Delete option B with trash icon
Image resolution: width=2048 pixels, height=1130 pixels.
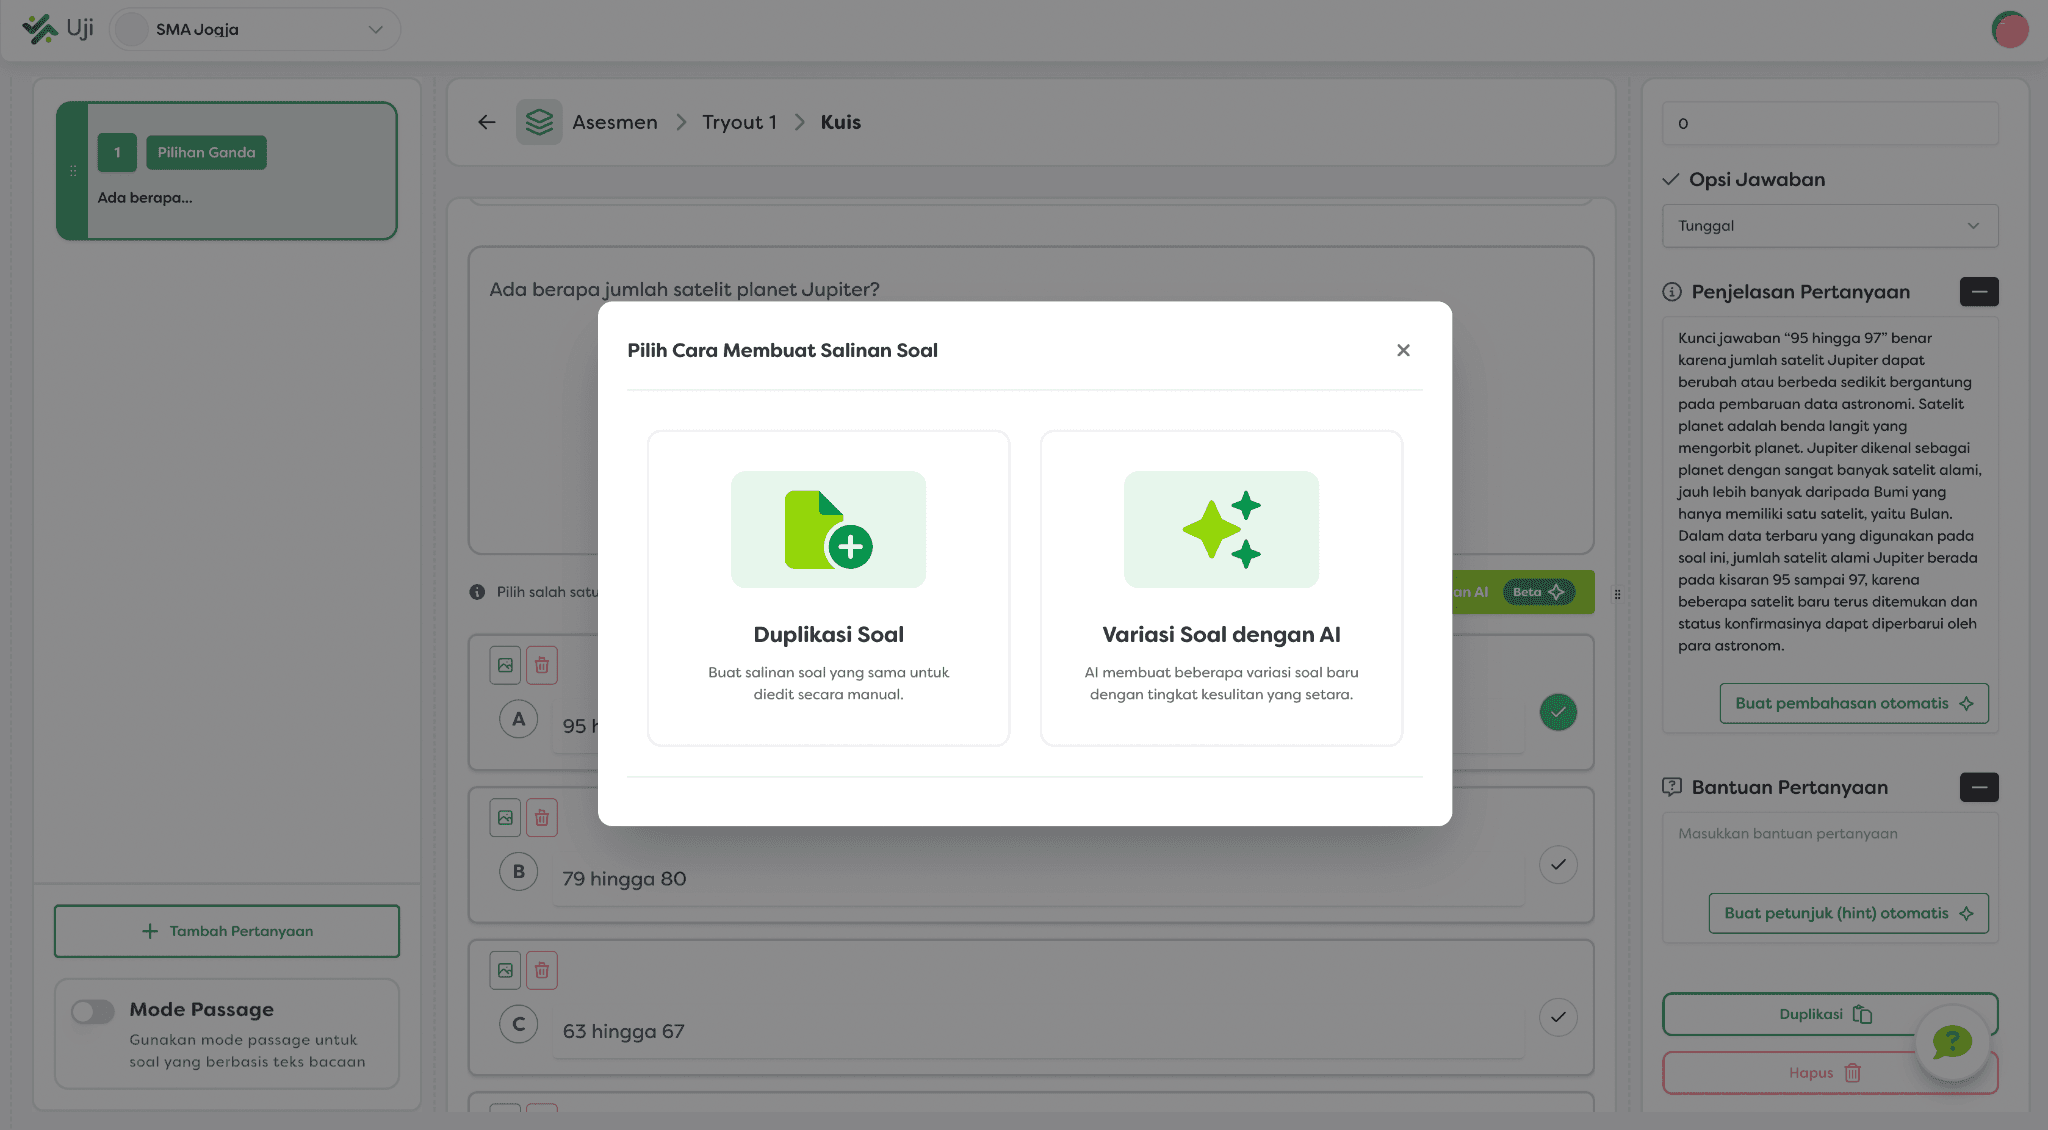(x=541, y=818)
